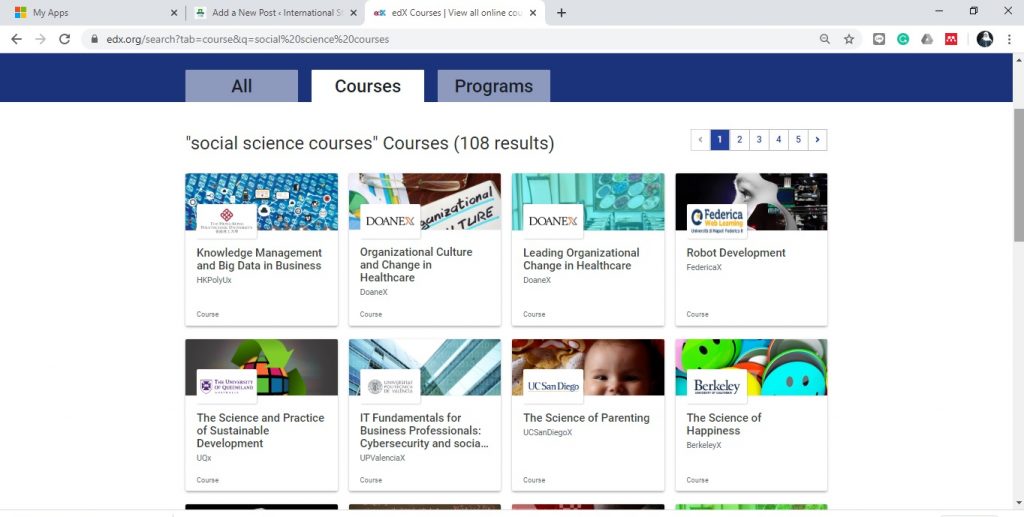
Task: Open the Chrome profile avatar
Action: (x=985, y=39)
